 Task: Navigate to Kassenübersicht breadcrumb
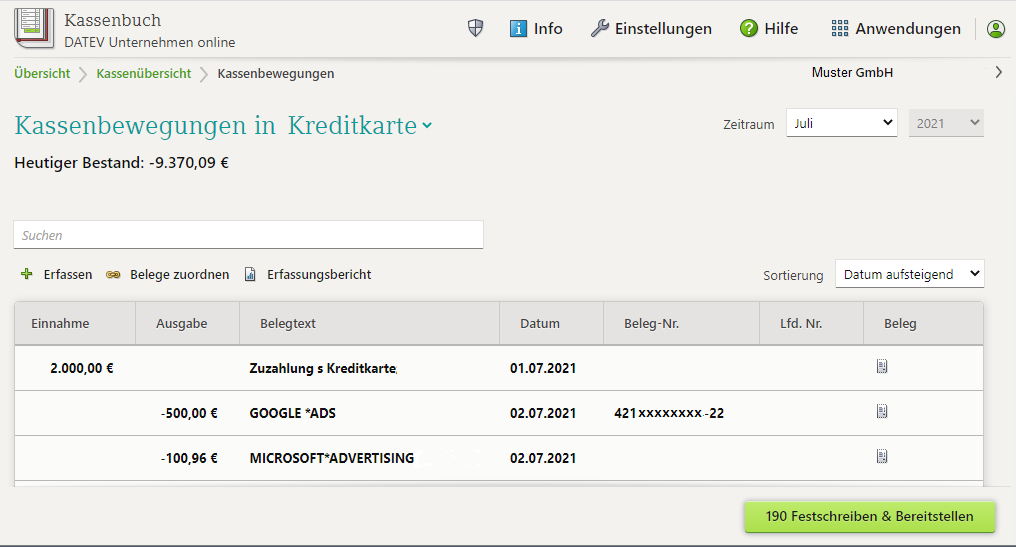143,73
